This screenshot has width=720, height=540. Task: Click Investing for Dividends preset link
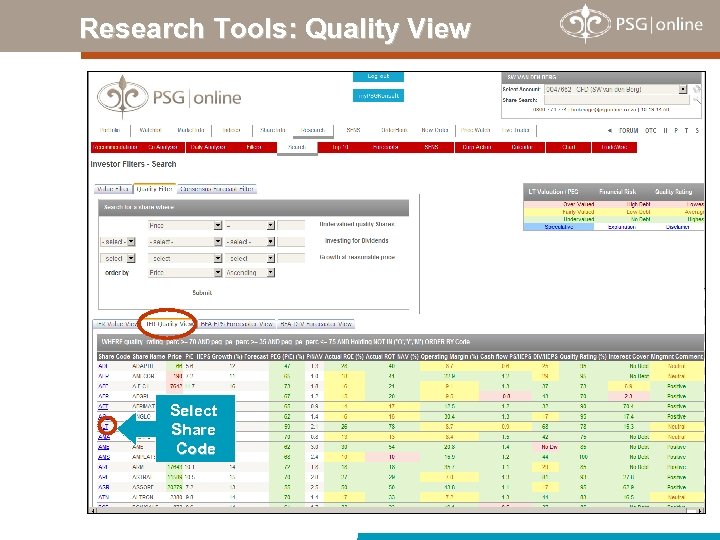[x=357, y=241]
